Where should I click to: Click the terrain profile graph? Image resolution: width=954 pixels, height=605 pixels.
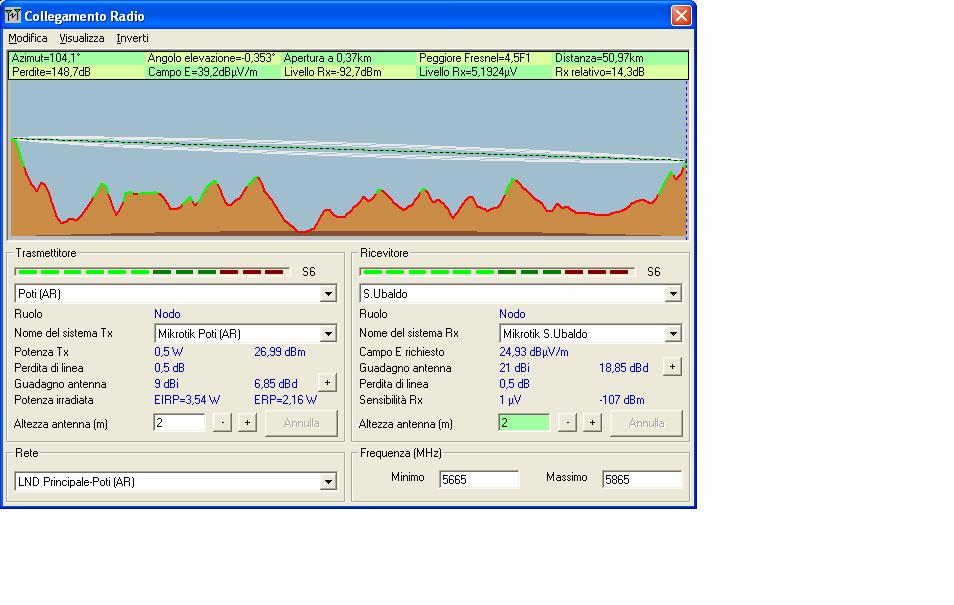tap(348, 159)
